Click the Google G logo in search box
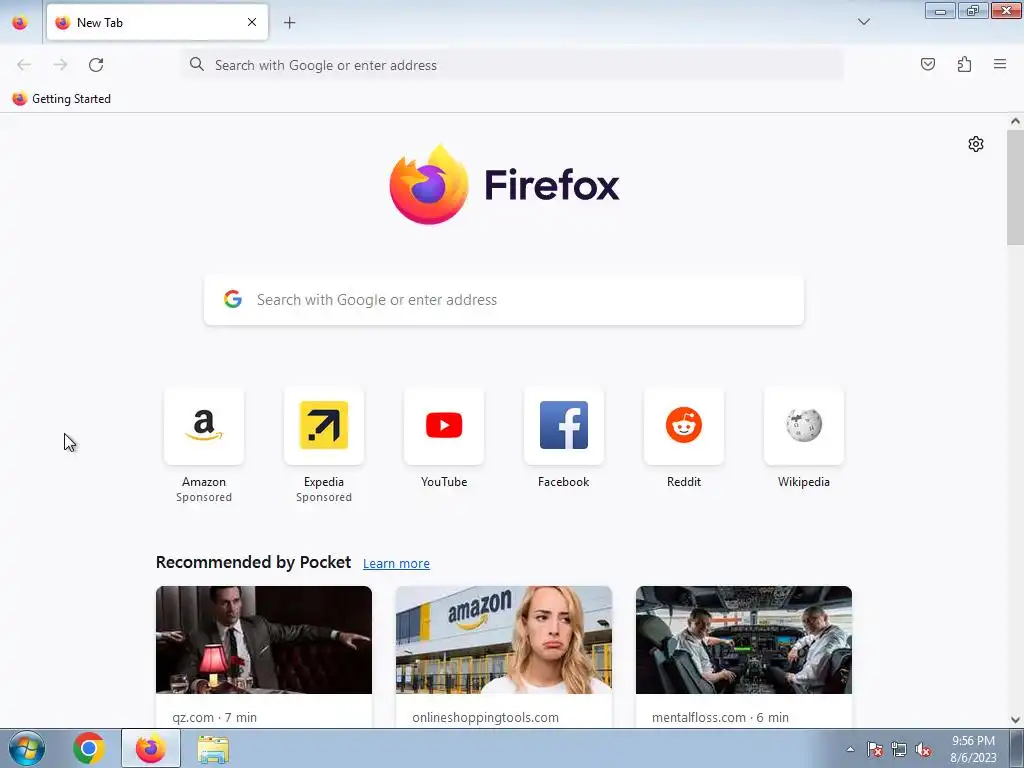This screenshot has height=768, width=1024. click(233, 299)
